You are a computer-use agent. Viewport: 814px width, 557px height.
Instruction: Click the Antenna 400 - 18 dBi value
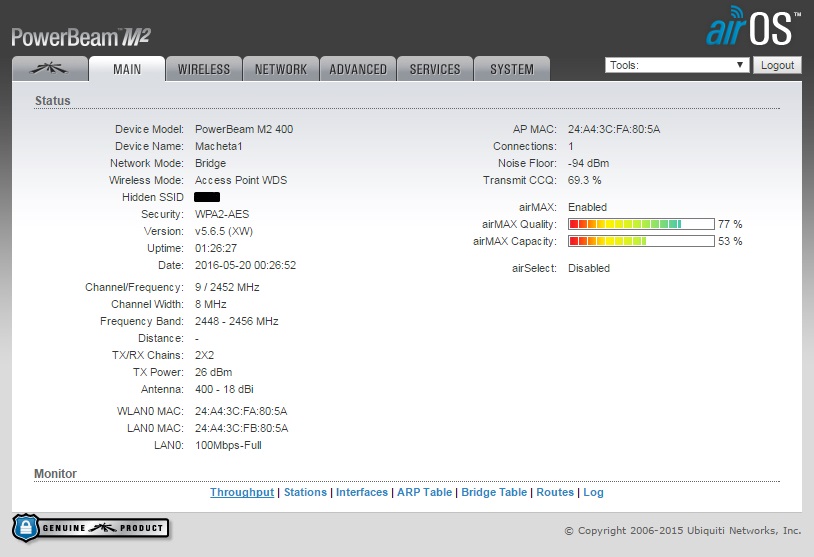[224, 389]
